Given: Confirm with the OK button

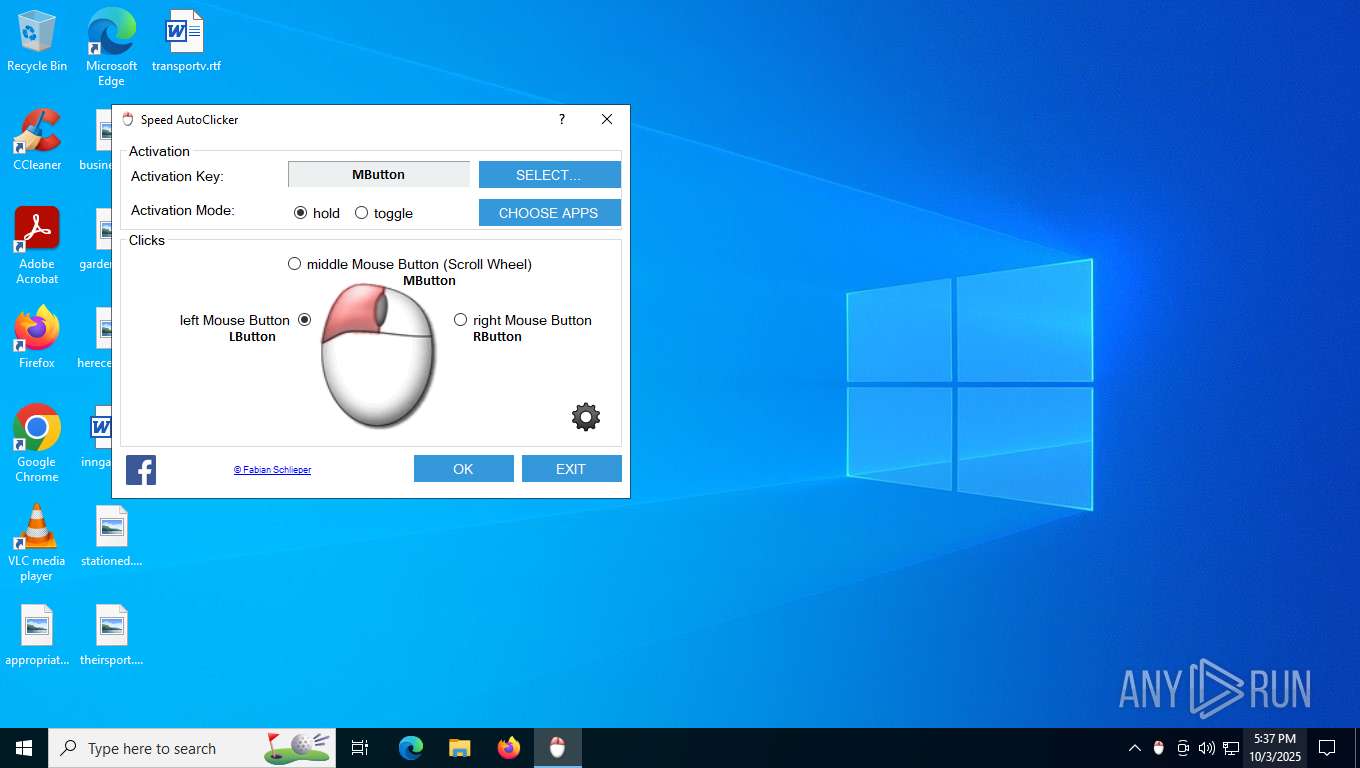Looking at the screenshot, I should (x=464, y=469).
